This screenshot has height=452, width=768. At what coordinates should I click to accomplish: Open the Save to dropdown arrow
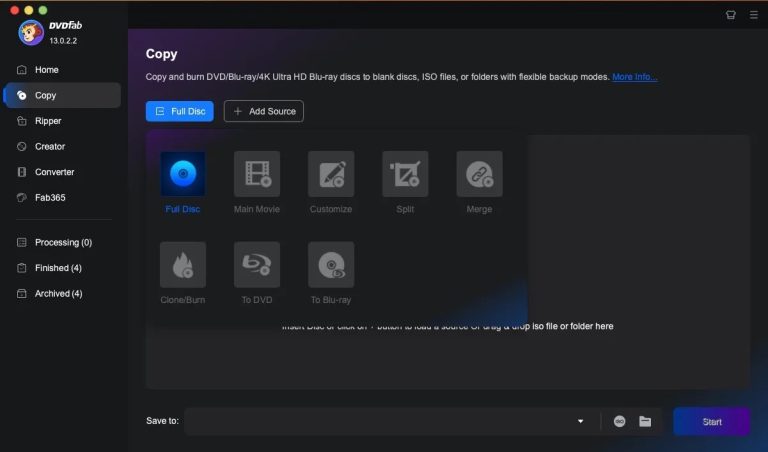(580, 421)
